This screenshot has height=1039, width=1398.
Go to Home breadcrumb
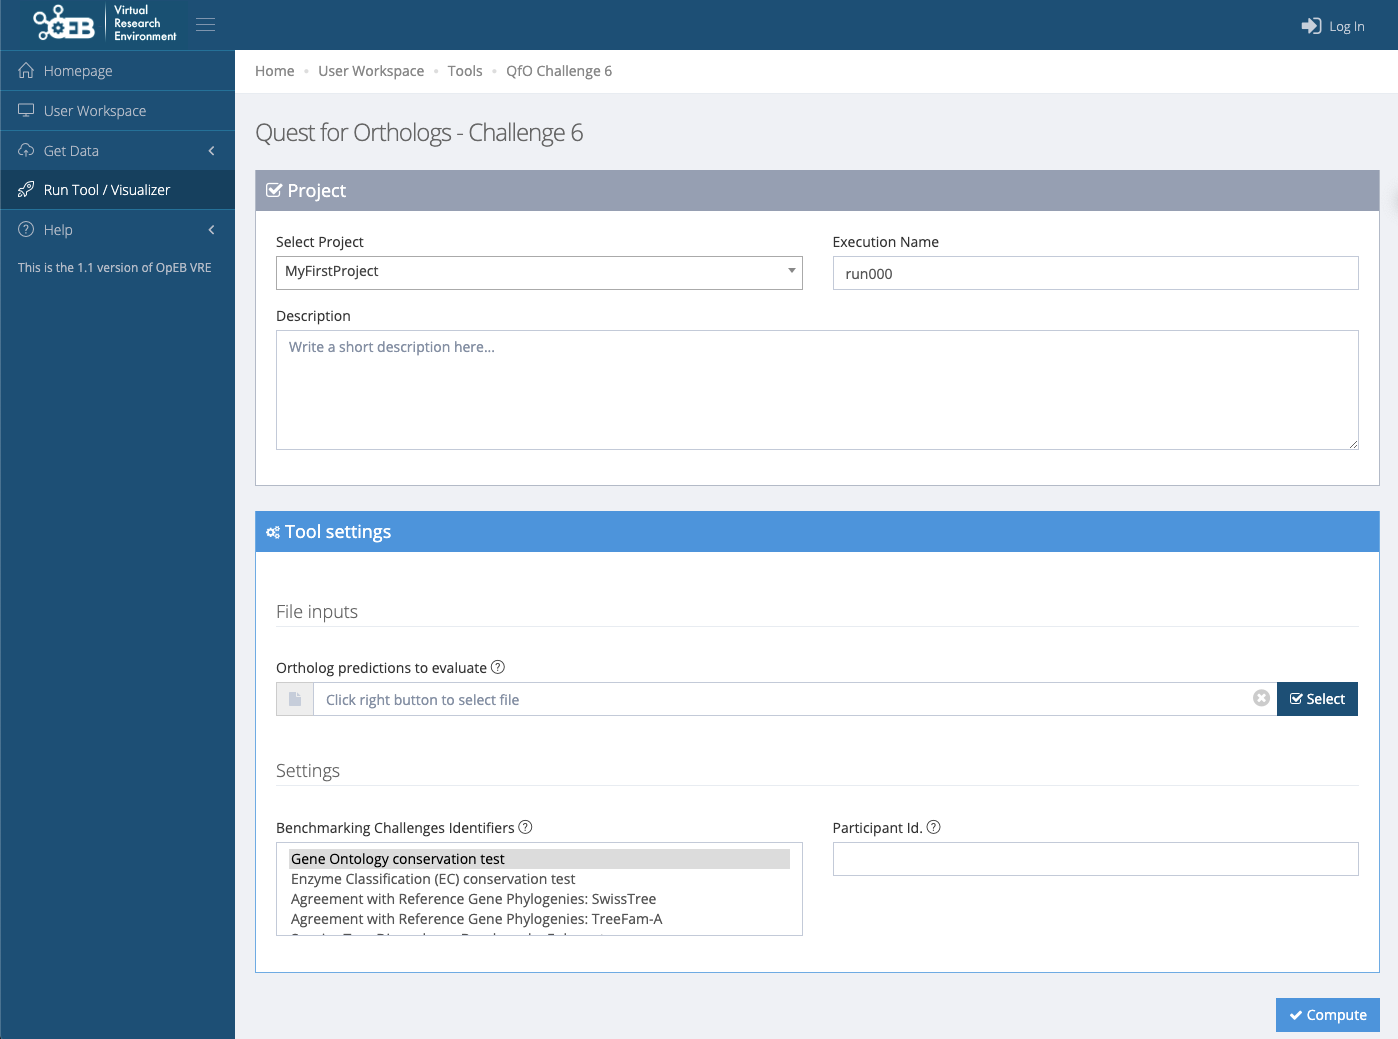[275, 71]
